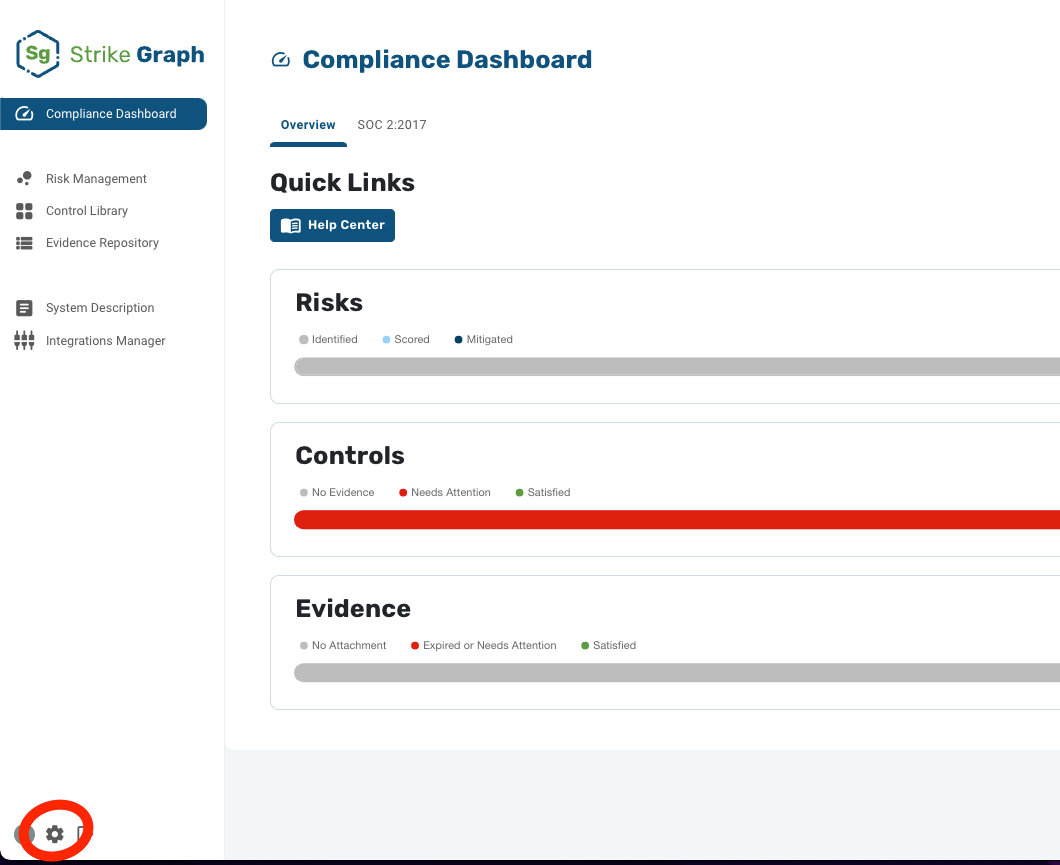1060x865 pixels.
Task: Click the Evidence Repository list icon
Action: (24, 243)
